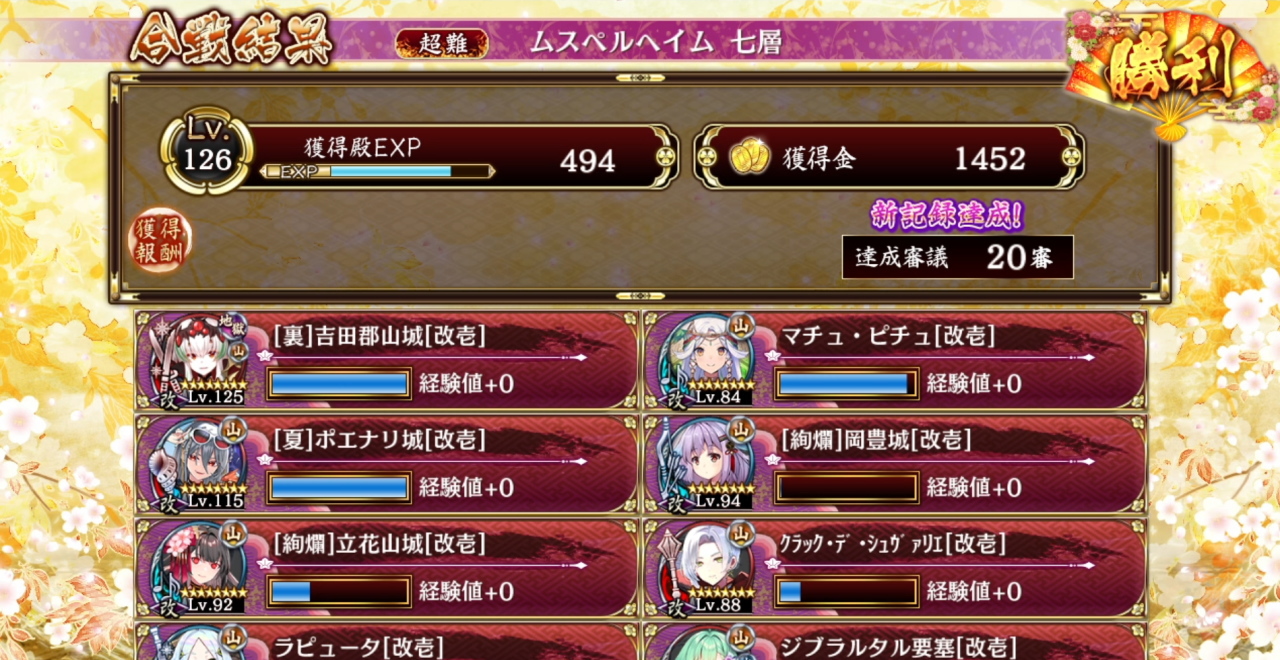The image size is (1280, 660).
Task: Click the 合戦結果 title logo
Action: (x=230, y=42)
